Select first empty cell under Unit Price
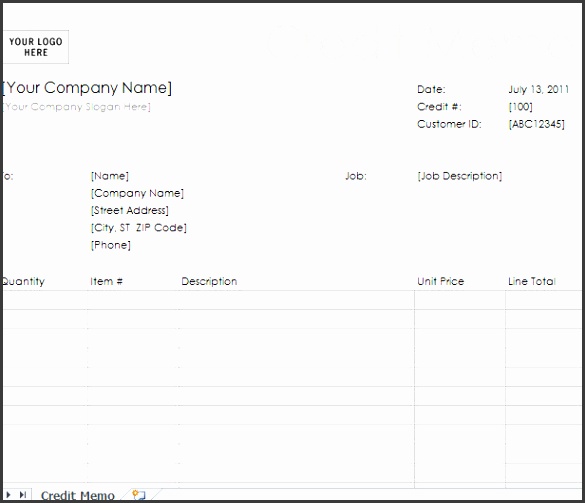Image resolution: width=585 pixels, height=503 pixels. coord(460,300)
